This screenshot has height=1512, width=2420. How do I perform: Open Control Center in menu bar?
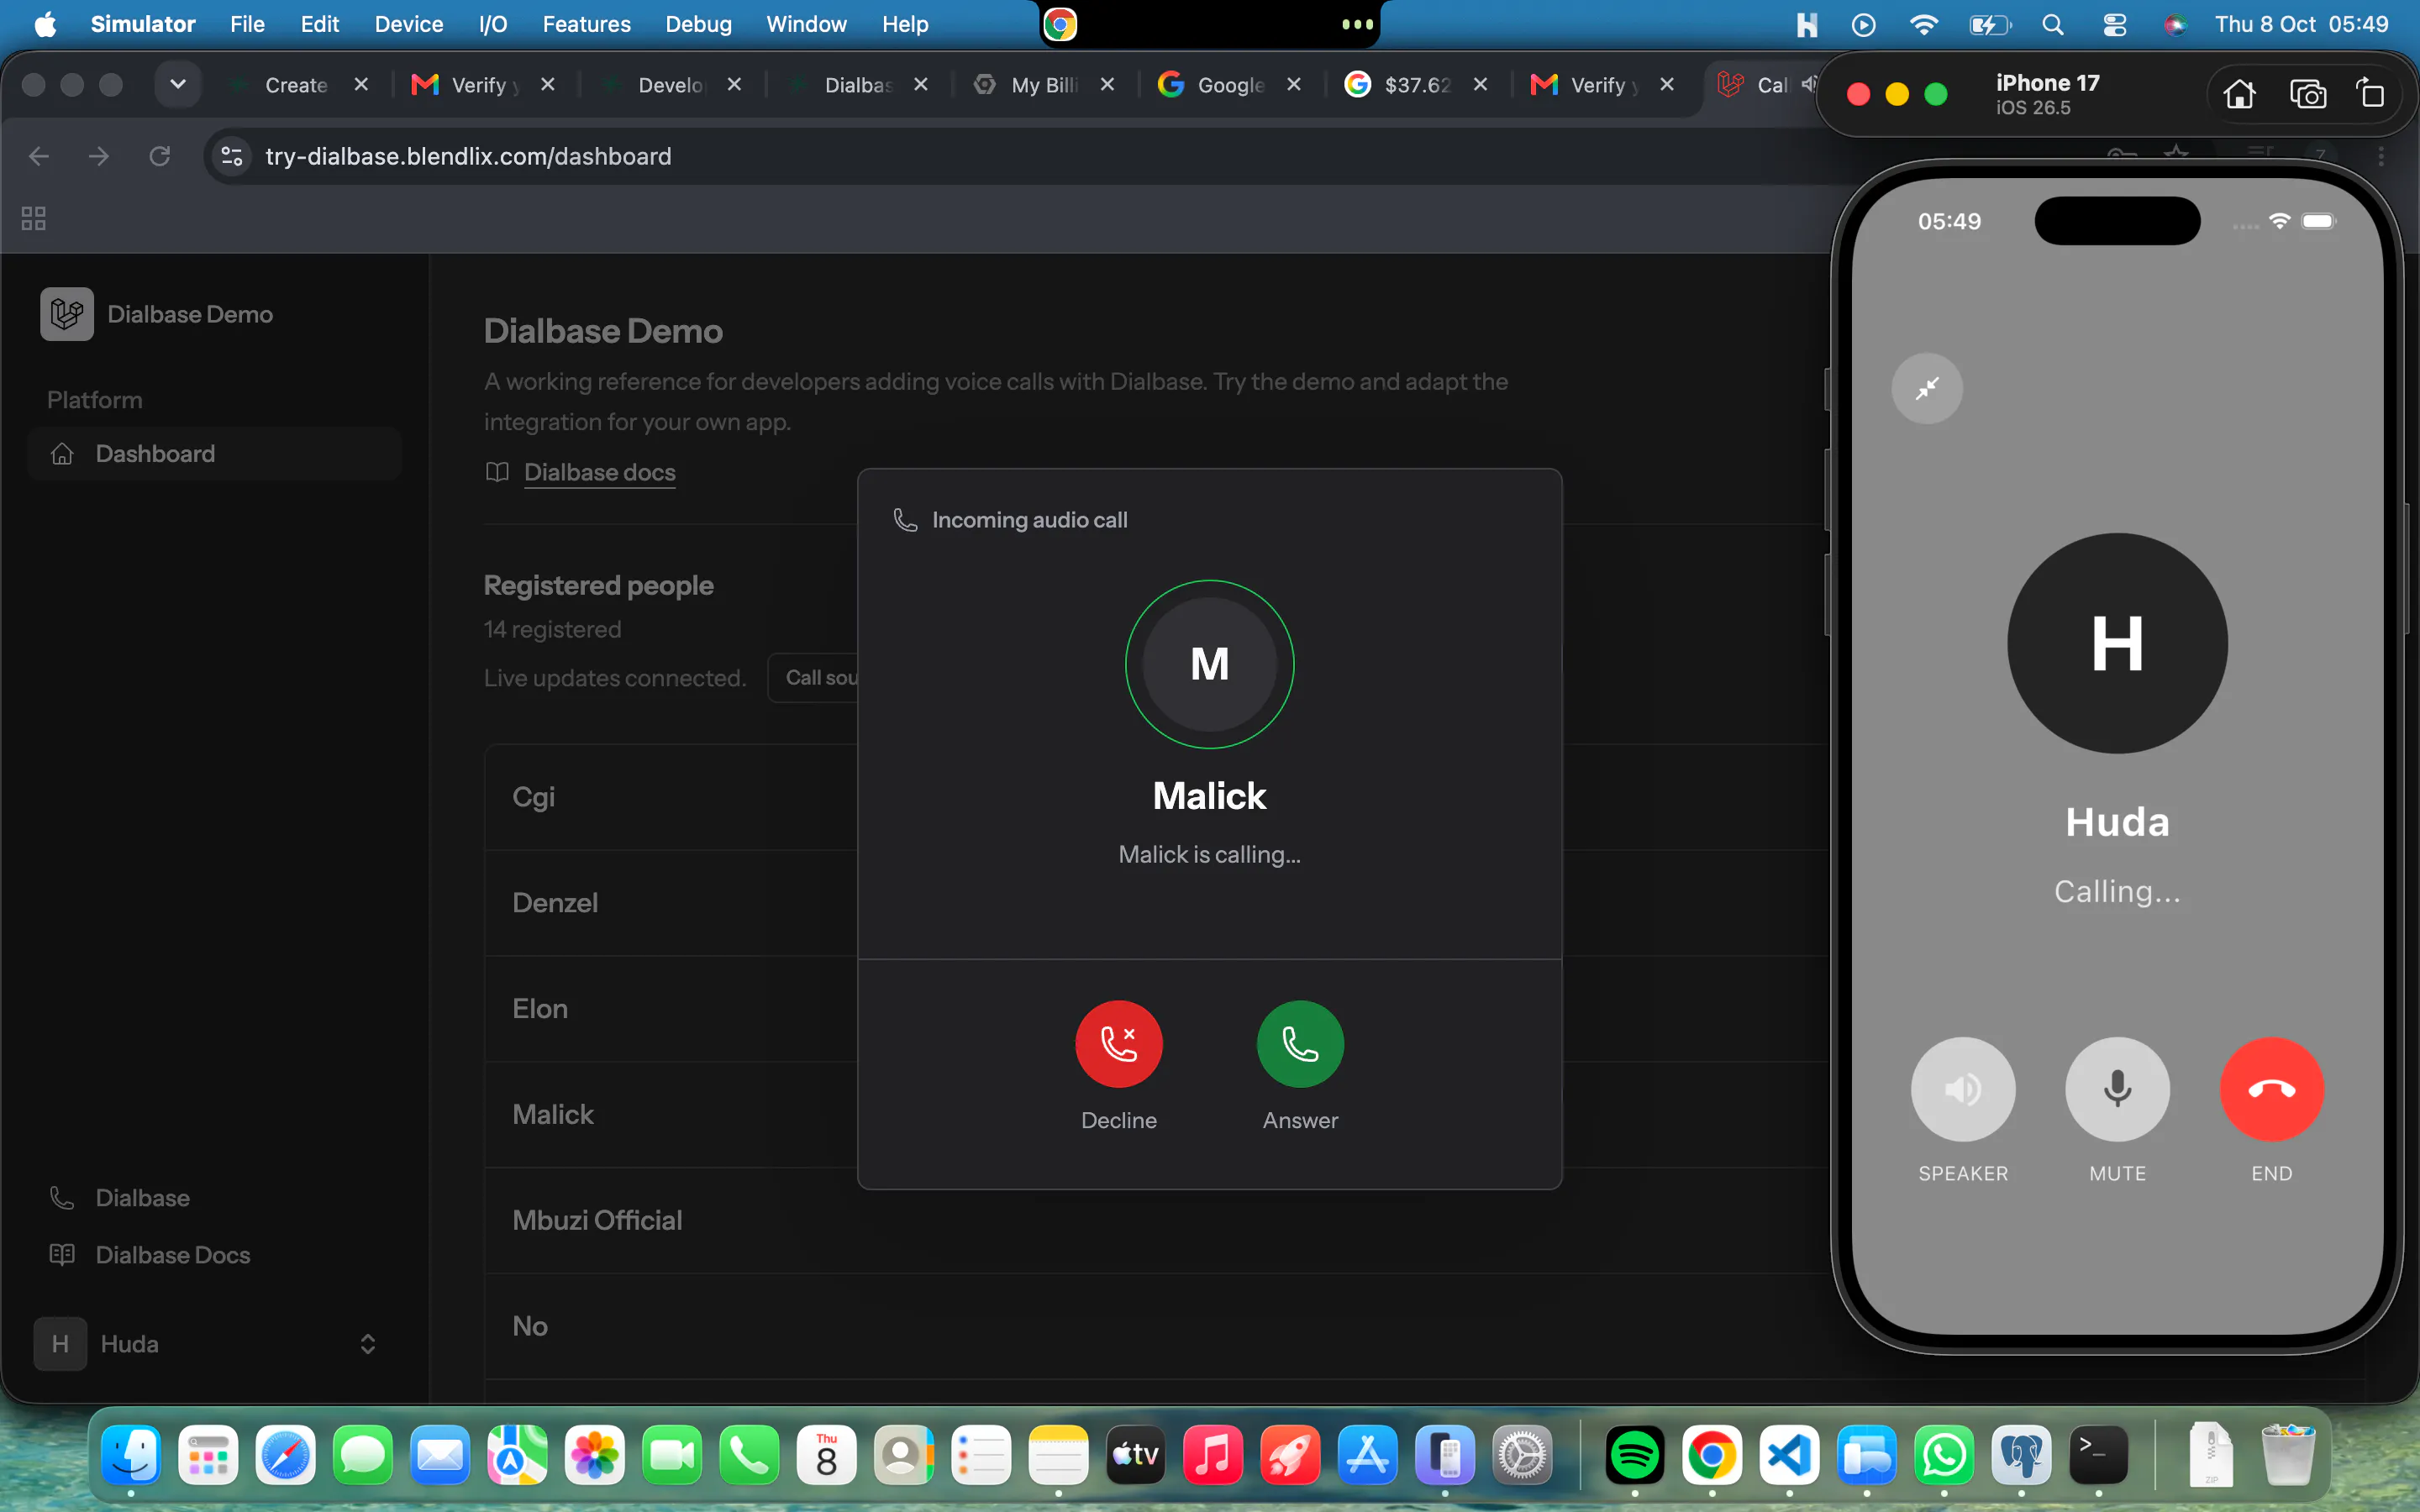(x=2114, y=24)
